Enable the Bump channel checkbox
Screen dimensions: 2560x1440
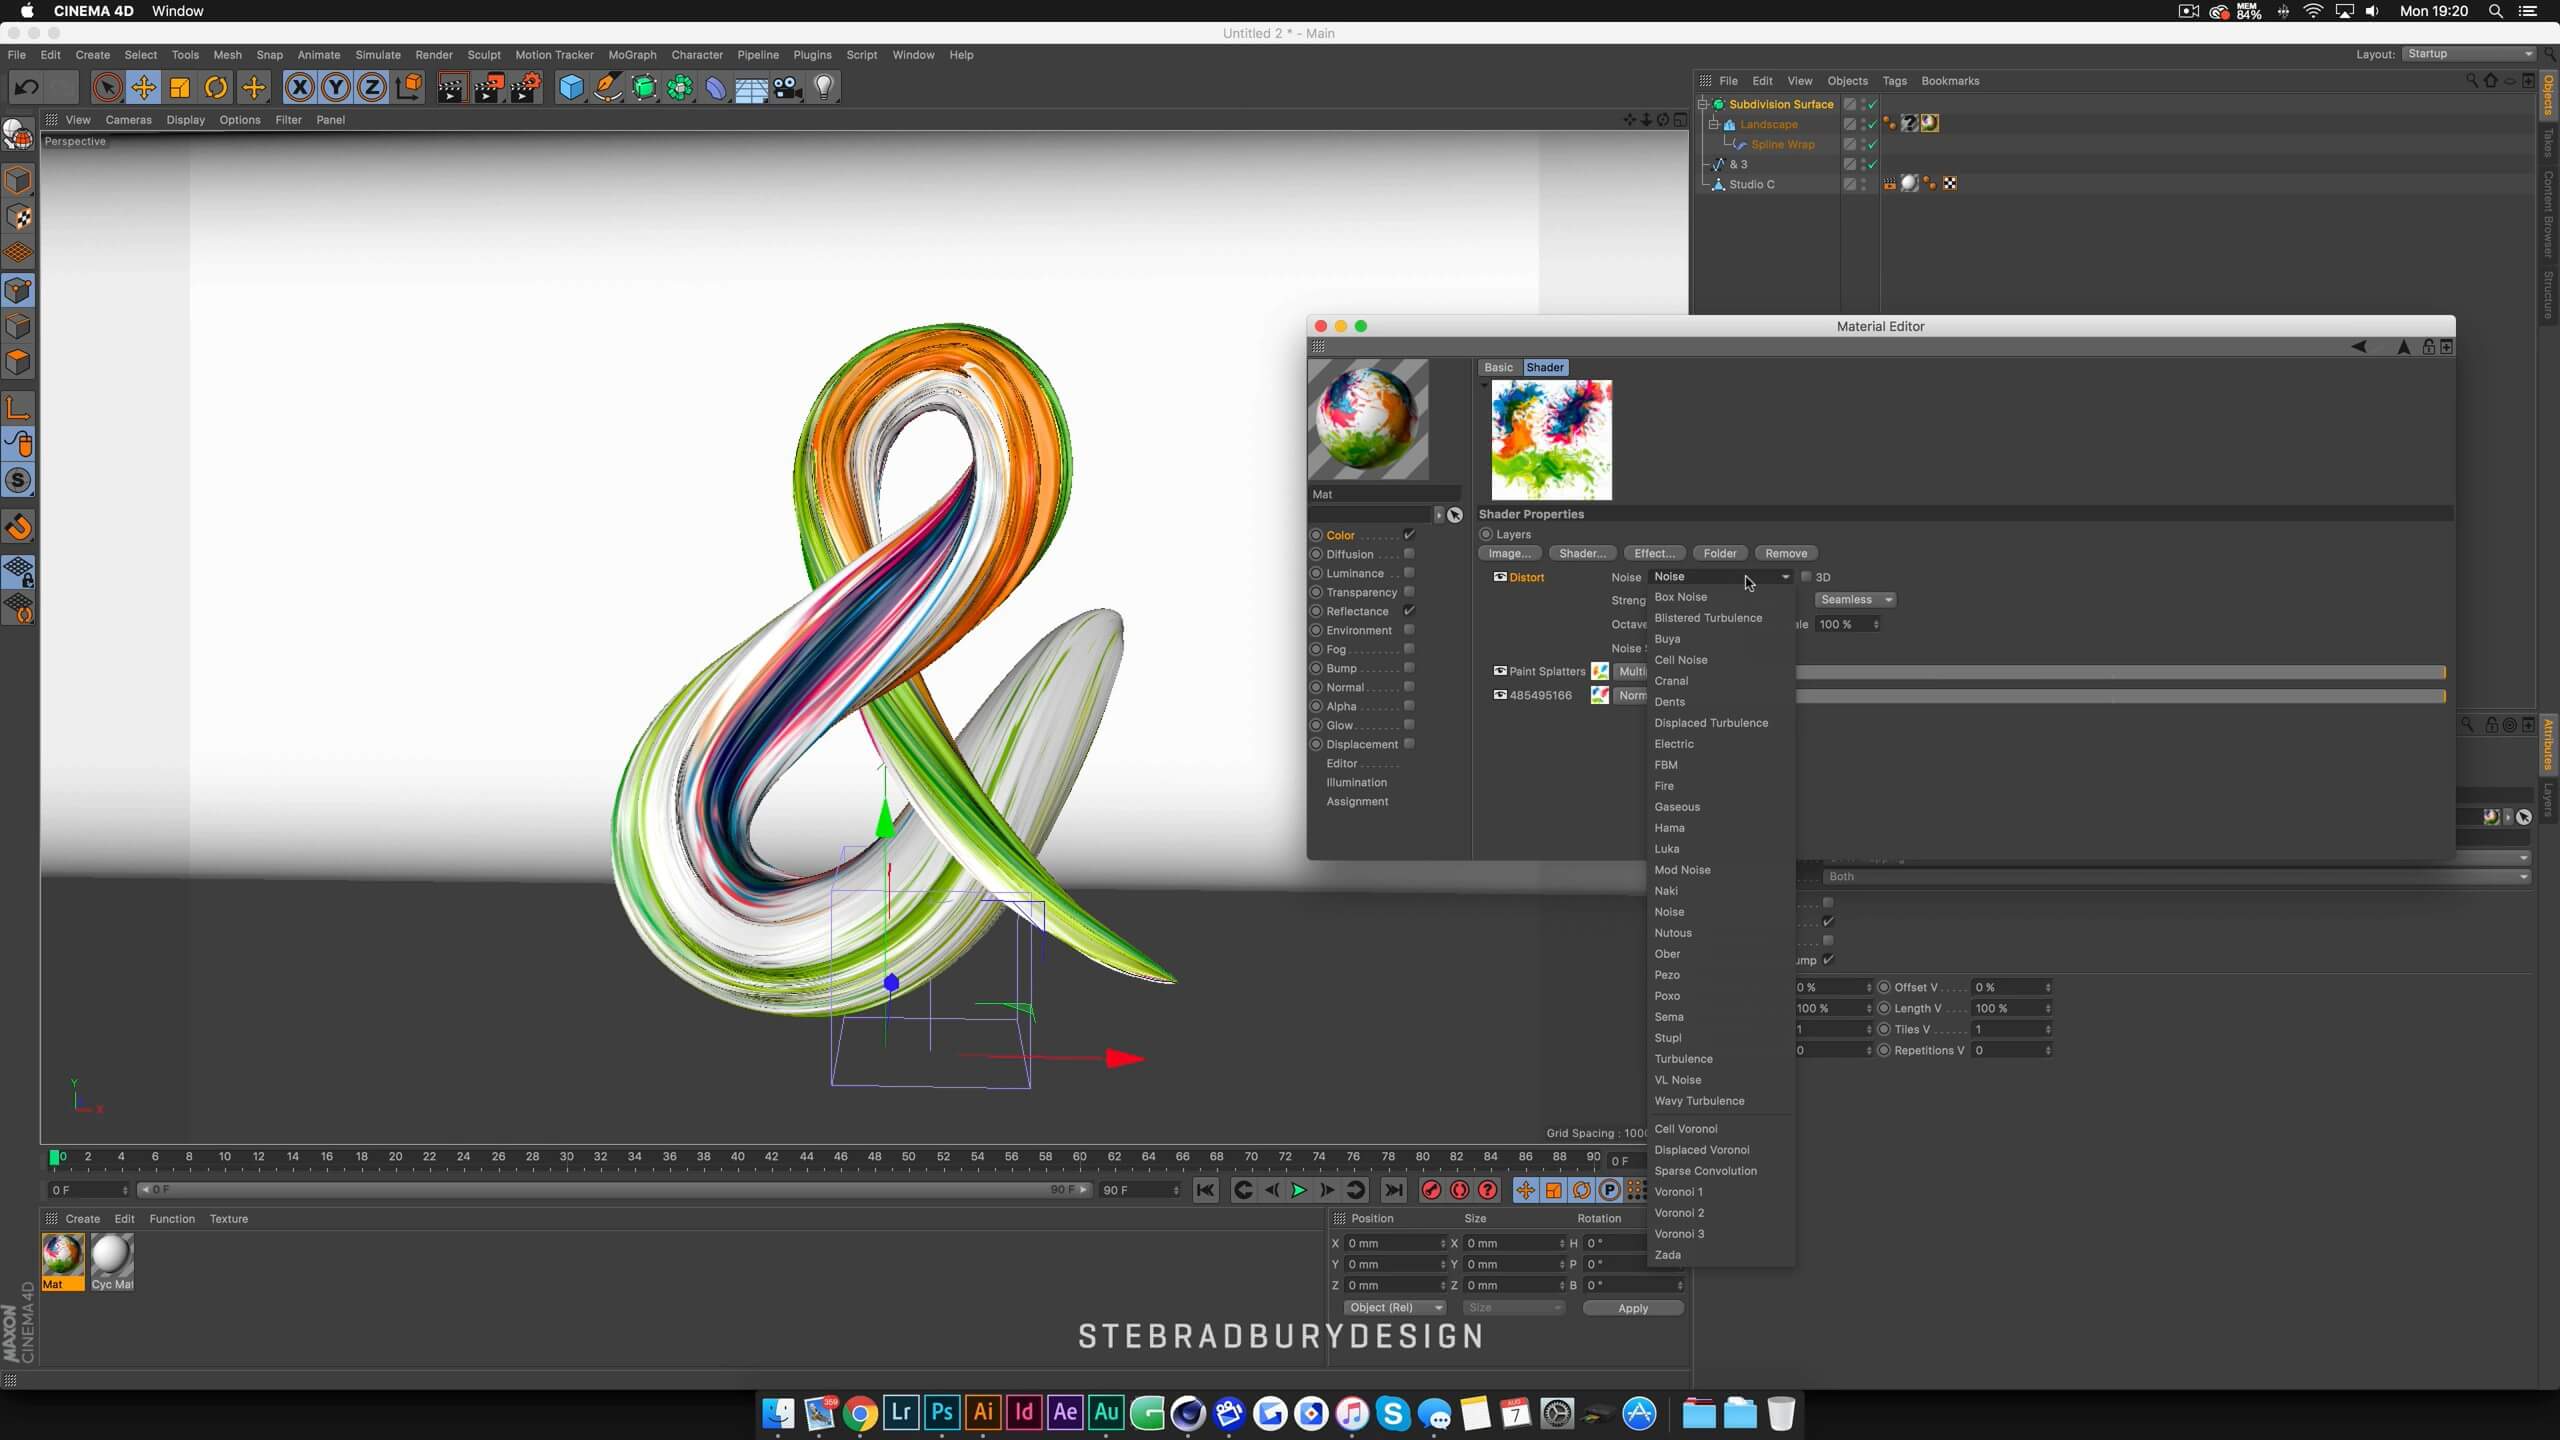[1409, 668]
